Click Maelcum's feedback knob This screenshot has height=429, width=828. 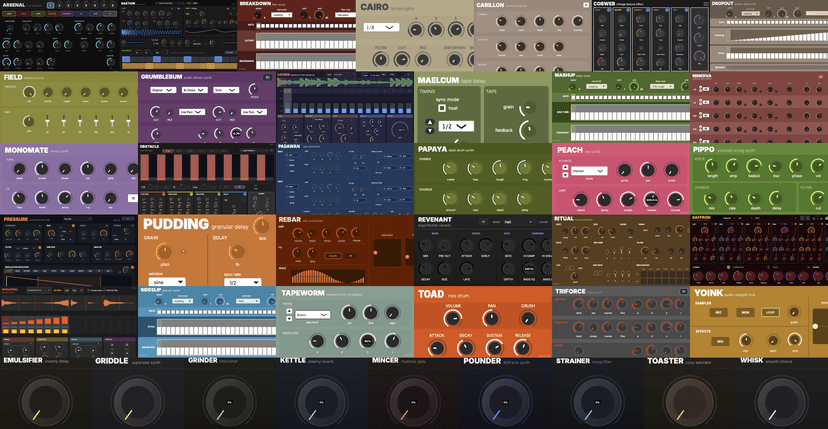[x=528, y=129]
